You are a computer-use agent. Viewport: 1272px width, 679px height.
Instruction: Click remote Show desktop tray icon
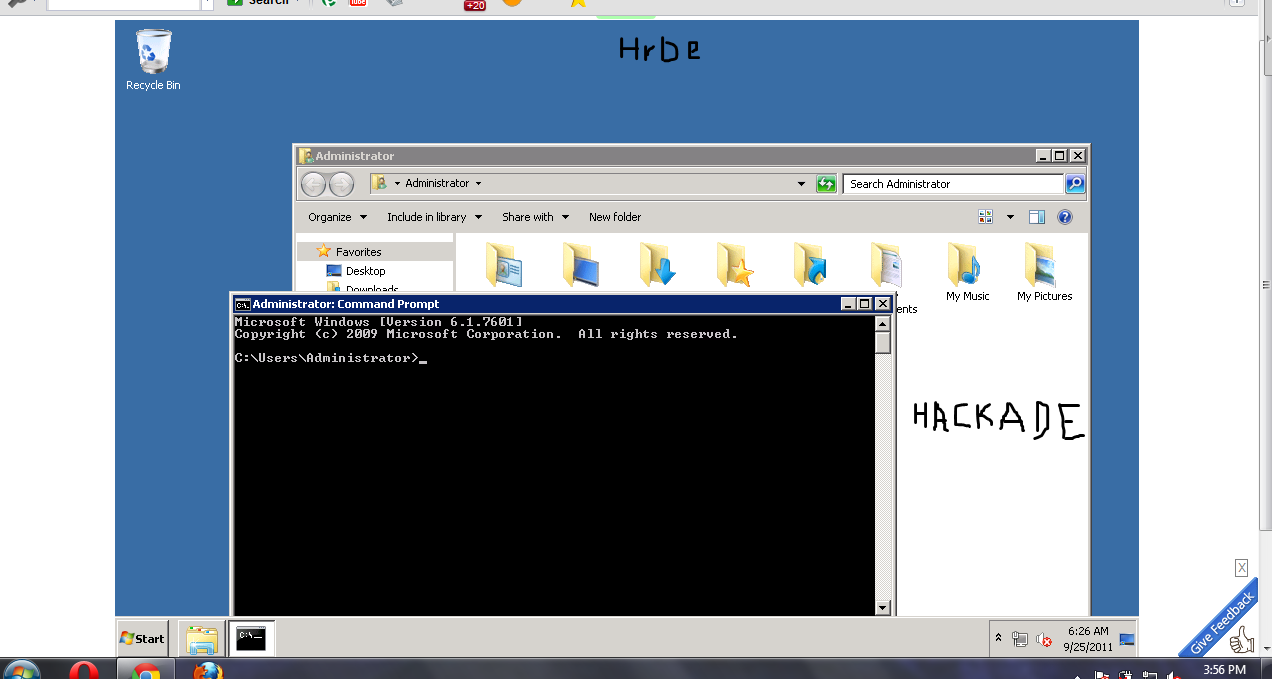tap(1127, 639)
